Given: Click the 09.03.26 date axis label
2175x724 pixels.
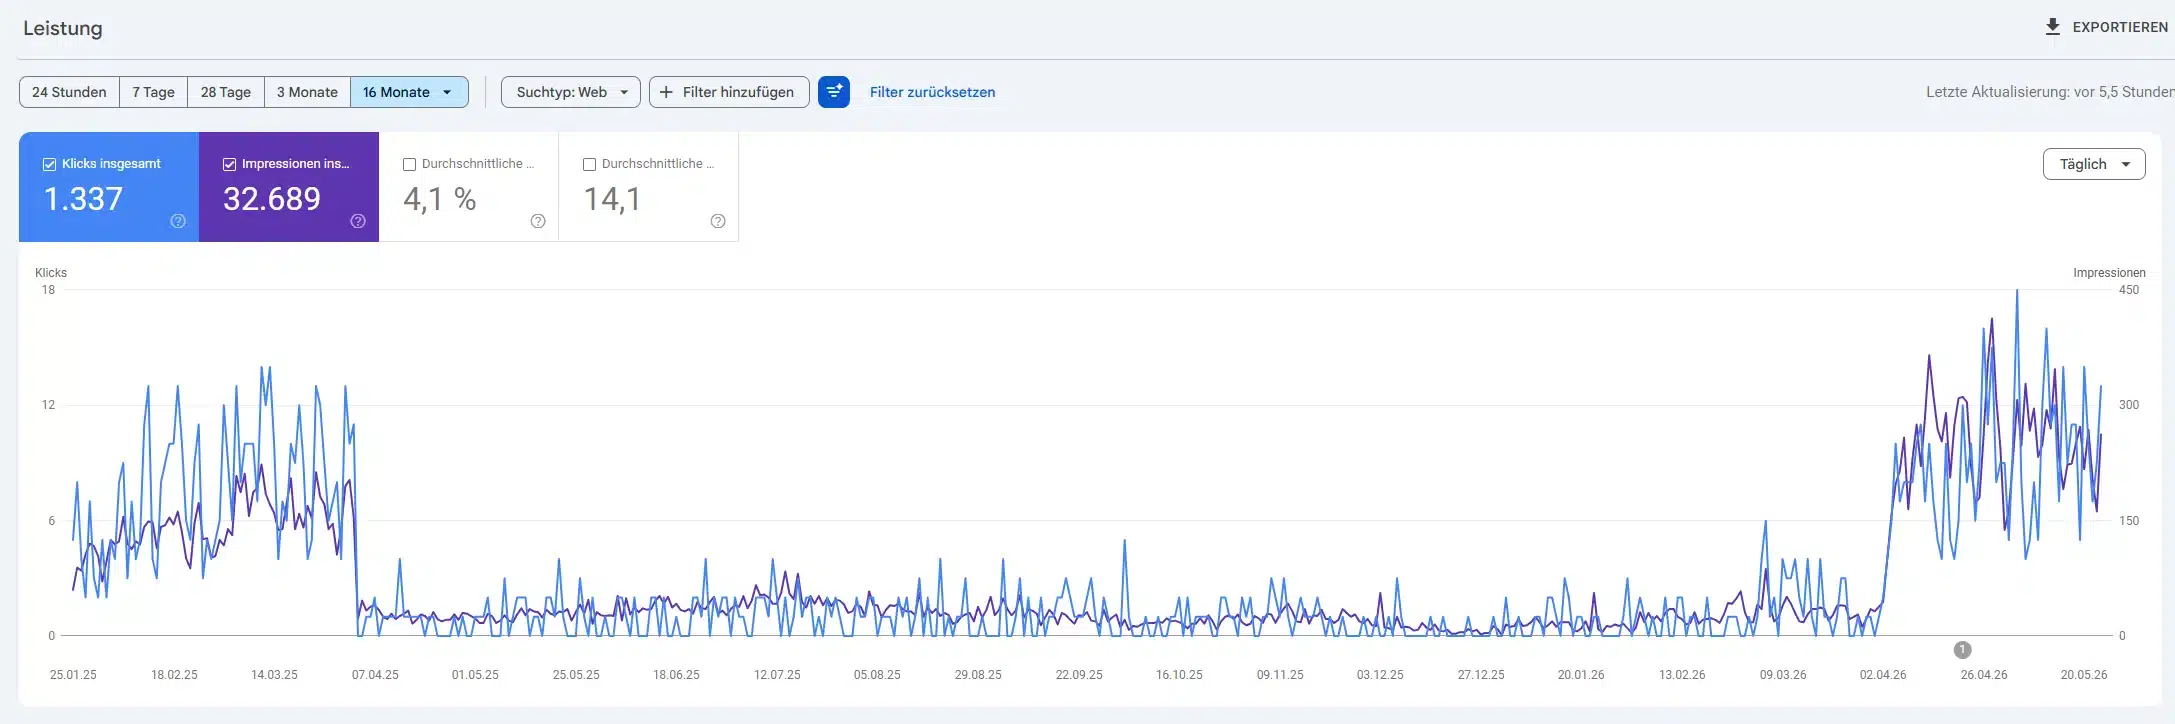Looking at the screenshot, I should [1783, 675].
